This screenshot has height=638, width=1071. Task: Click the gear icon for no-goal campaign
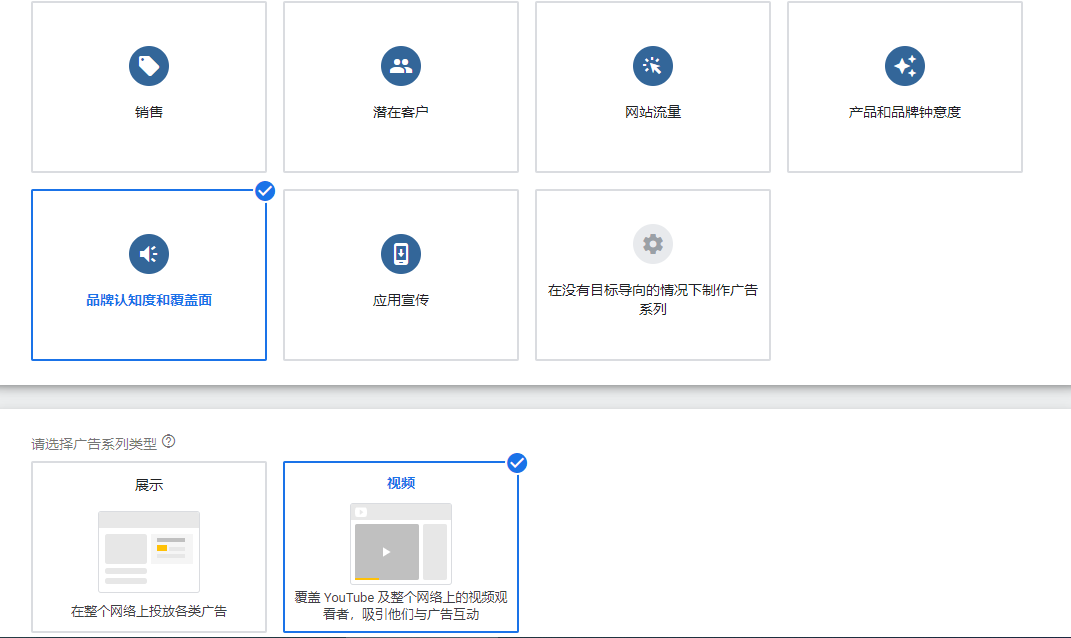(653, 244)
